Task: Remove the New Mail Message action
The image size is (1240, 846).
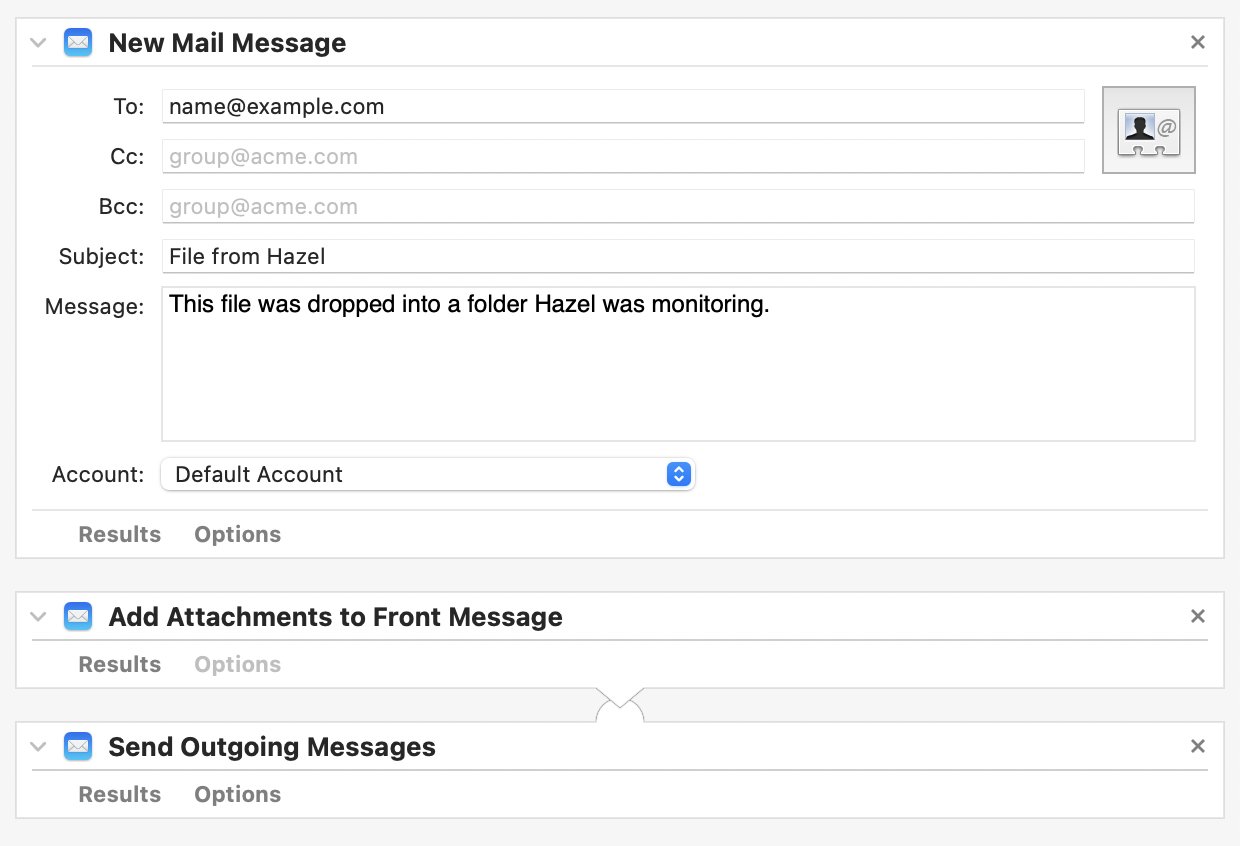Action: tap(1198, 42)
